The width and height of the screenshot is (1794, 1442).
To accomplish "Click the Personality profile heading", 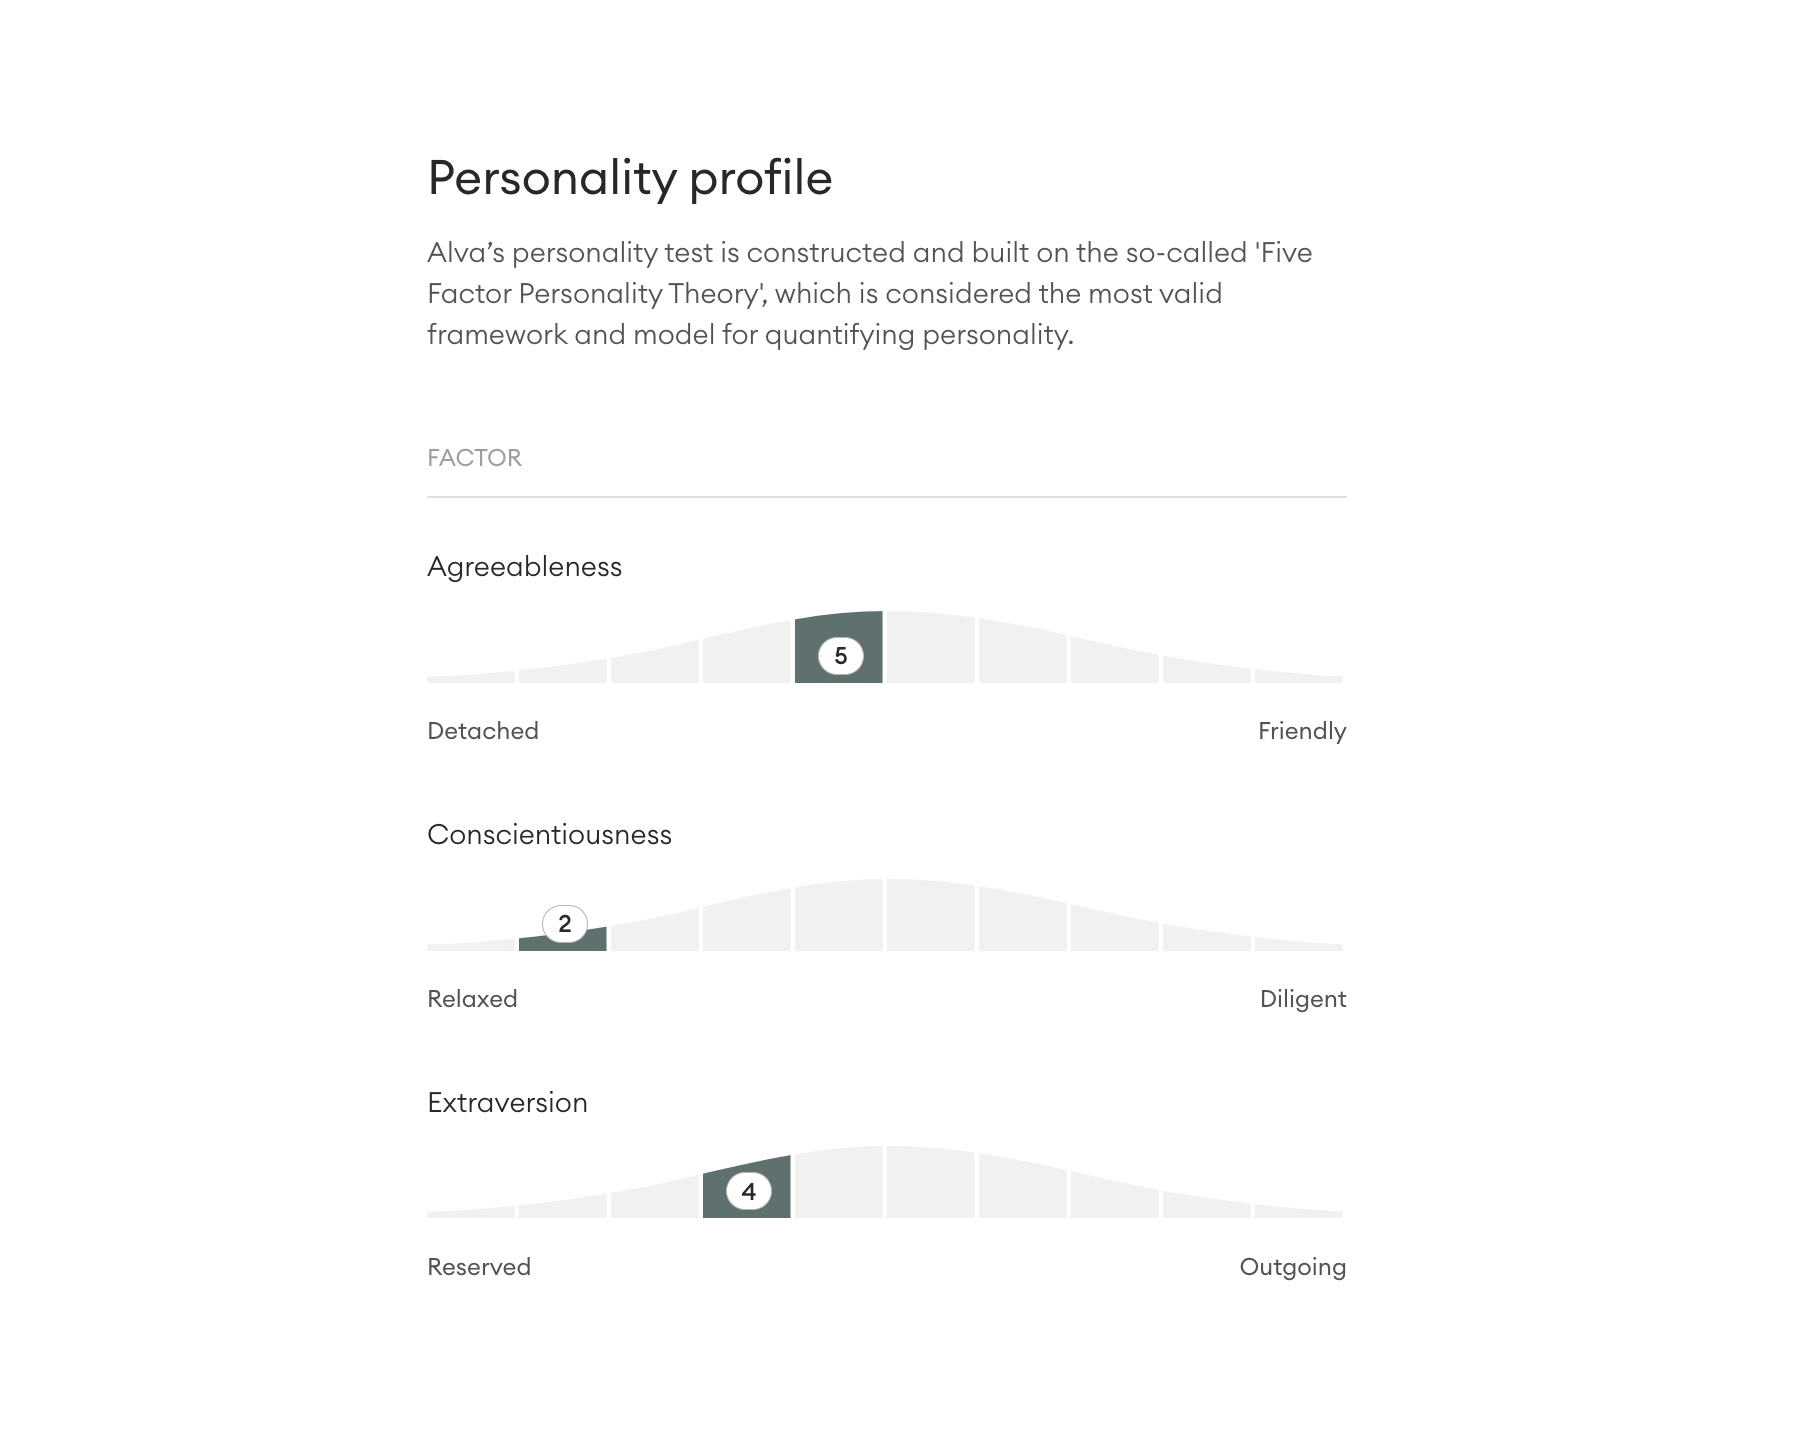I will tap(629, 178).
